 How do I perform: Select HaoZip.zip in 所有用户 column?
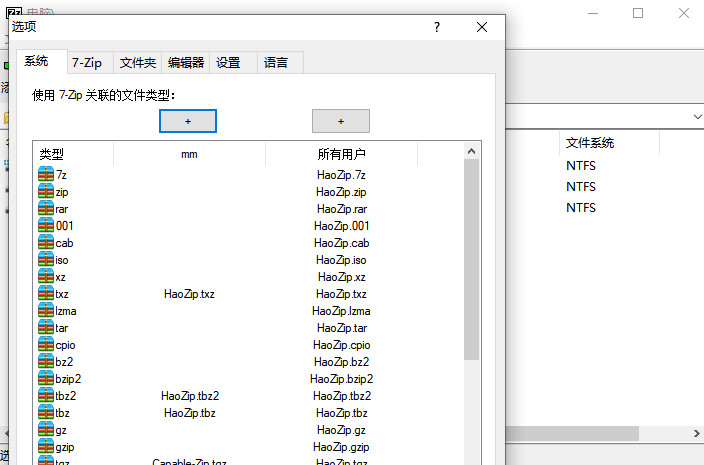click(341, 192)
